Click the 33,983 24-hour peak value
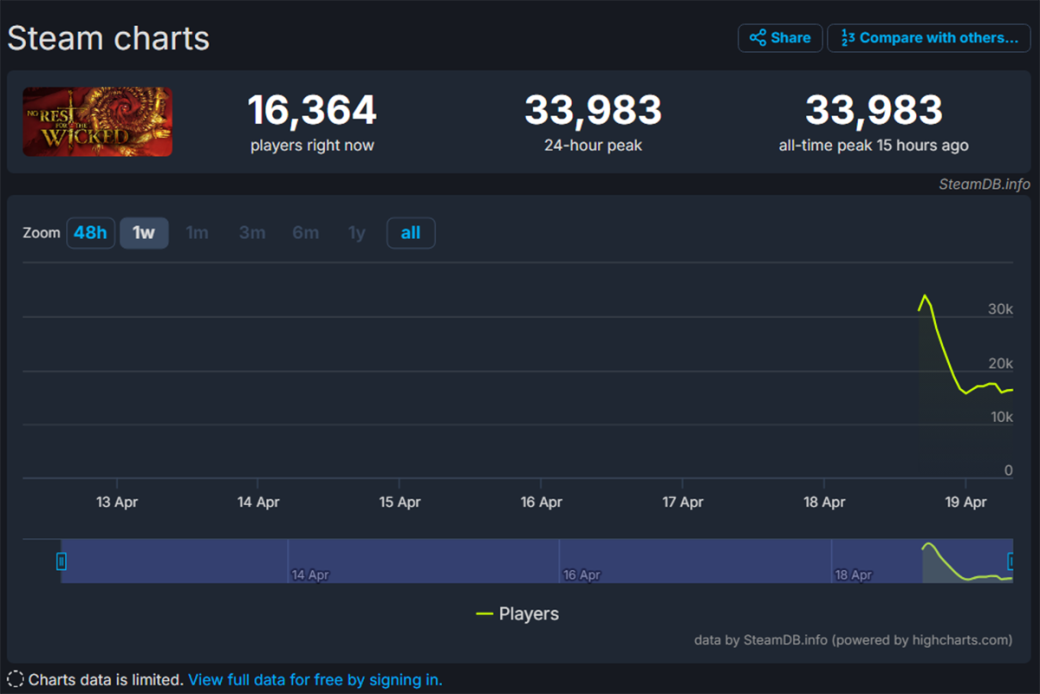The width and height of the screenshot is (1040, 694). coord(593,110)
